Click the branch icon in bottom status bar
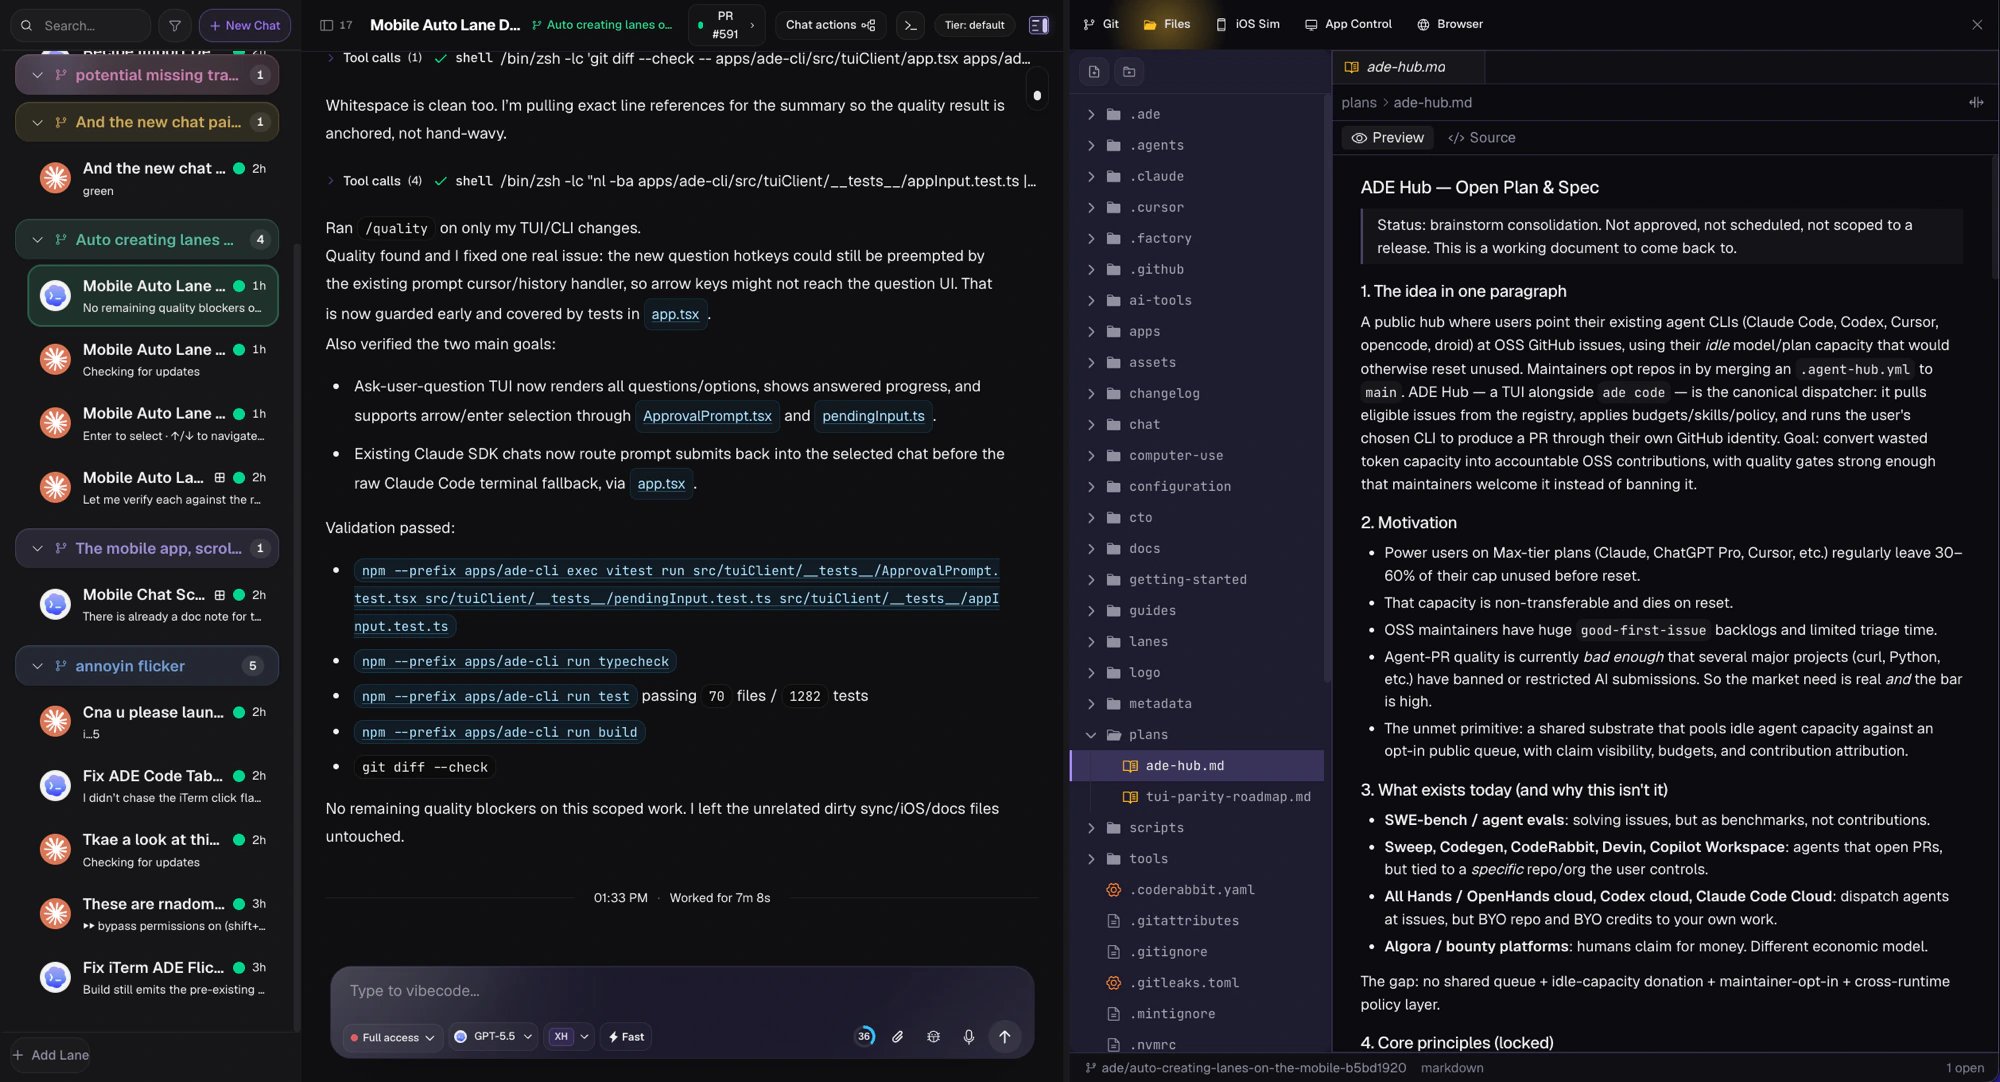Viewport: 2000px width, 1082px height. 1090,1068
